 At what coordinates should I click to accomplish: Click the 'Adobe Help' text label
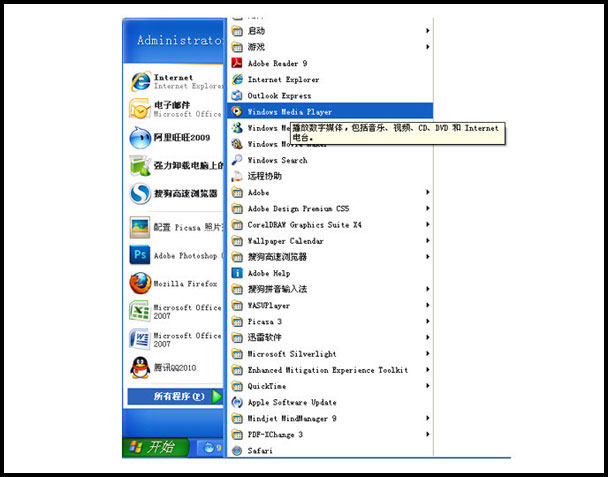tap(269, 273)
